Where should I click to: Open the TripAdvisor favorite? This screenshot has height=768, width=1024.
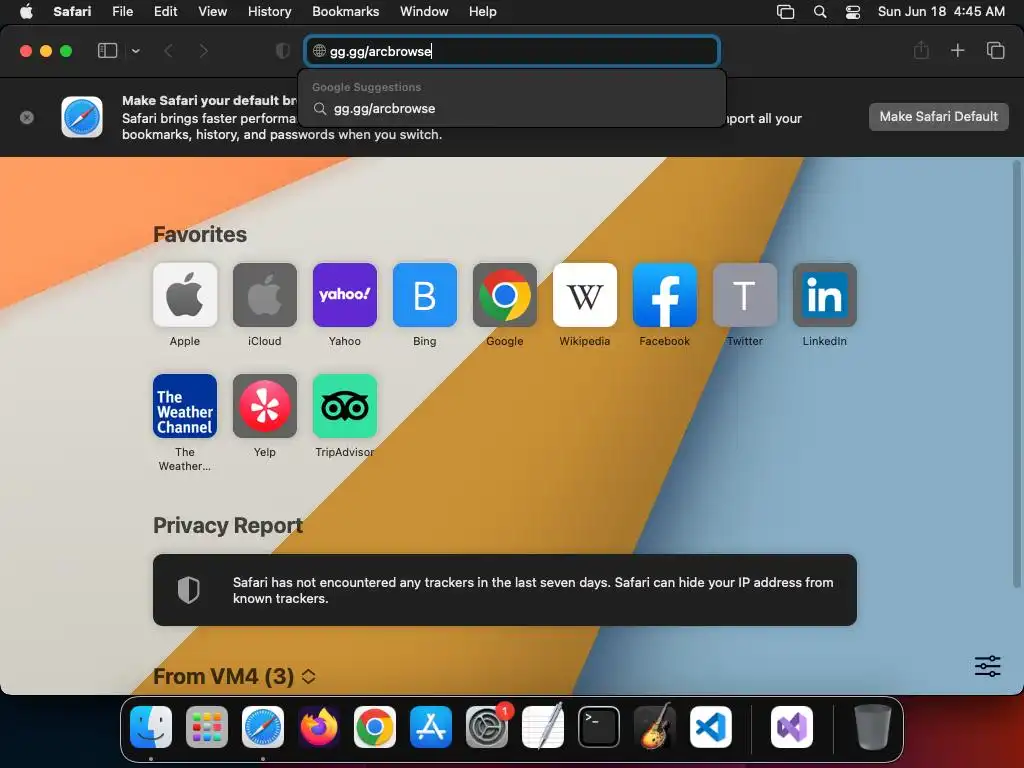[345, 406]
